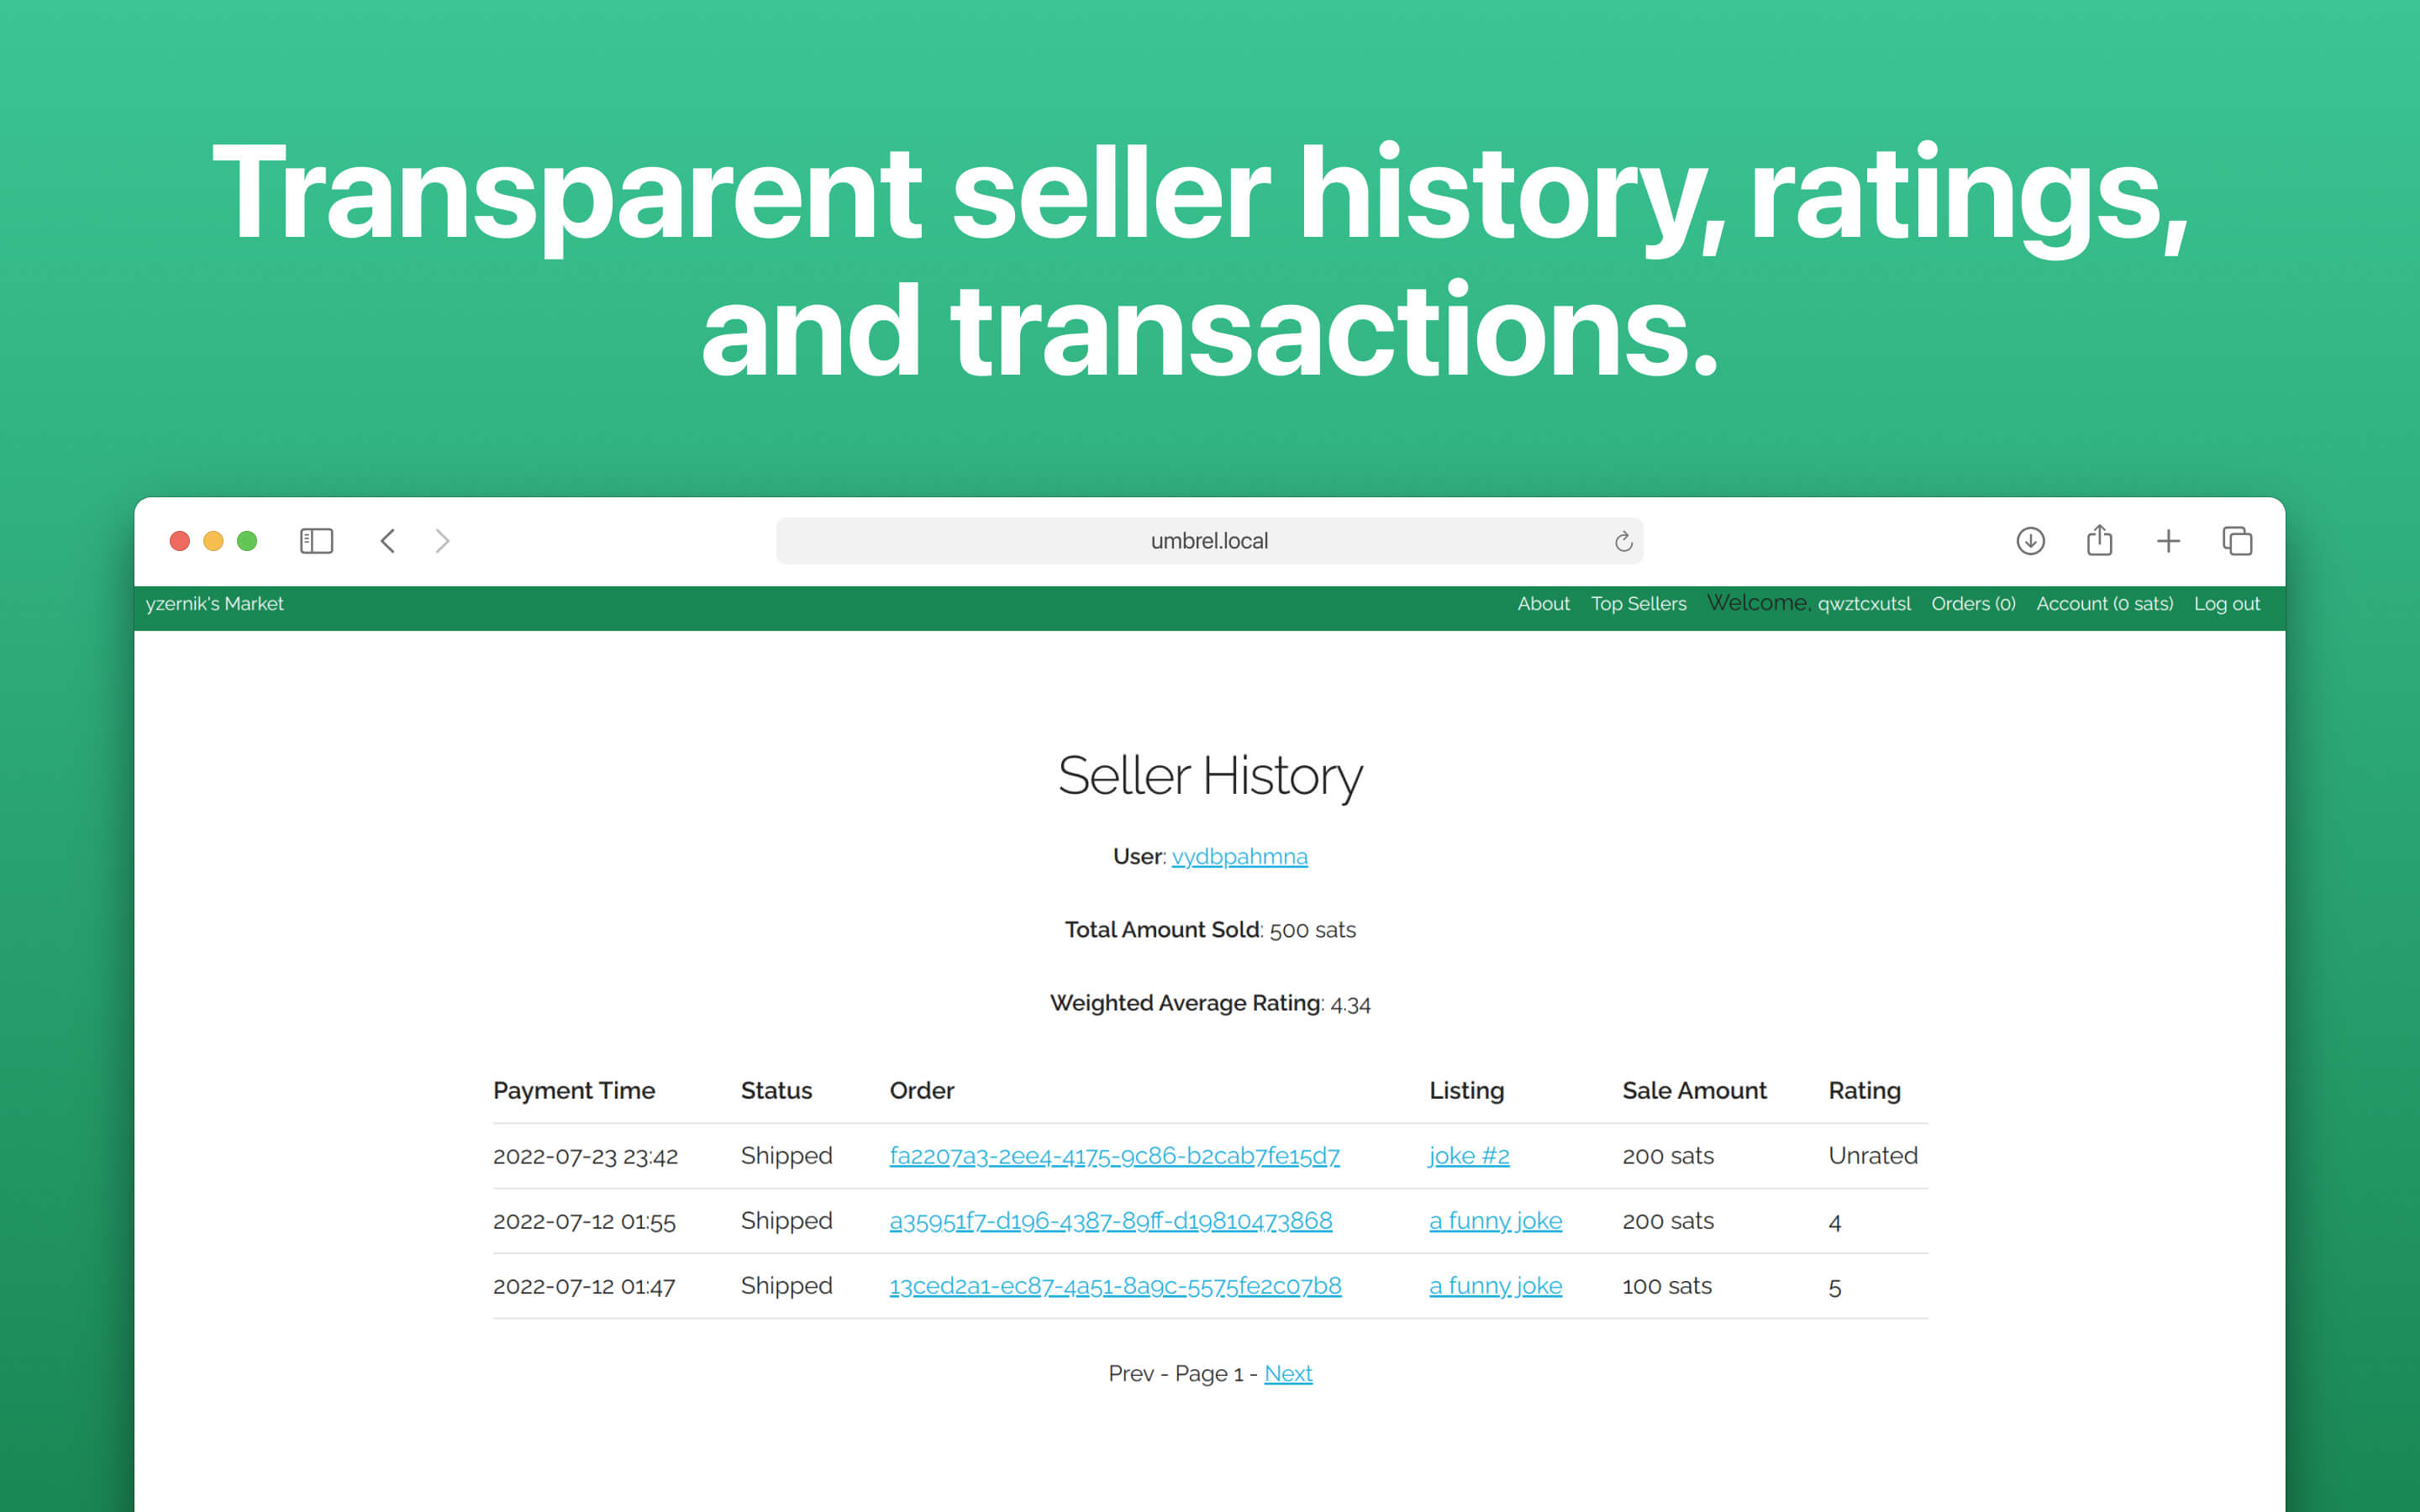
Task: Open seller profile vydbpahmna
Action: (1239, 857)
